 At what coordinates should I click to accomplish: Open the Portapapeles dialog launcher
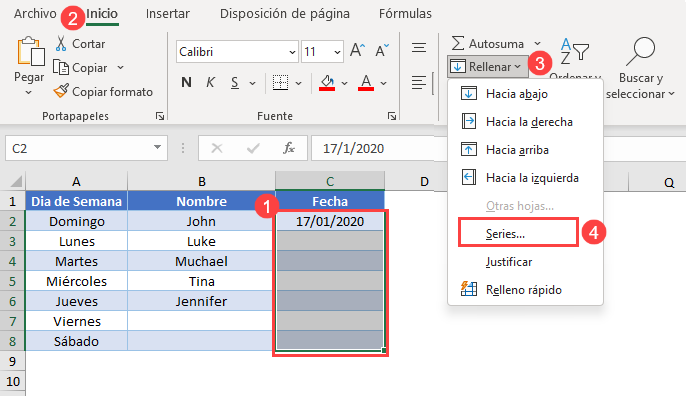point(160,116)
